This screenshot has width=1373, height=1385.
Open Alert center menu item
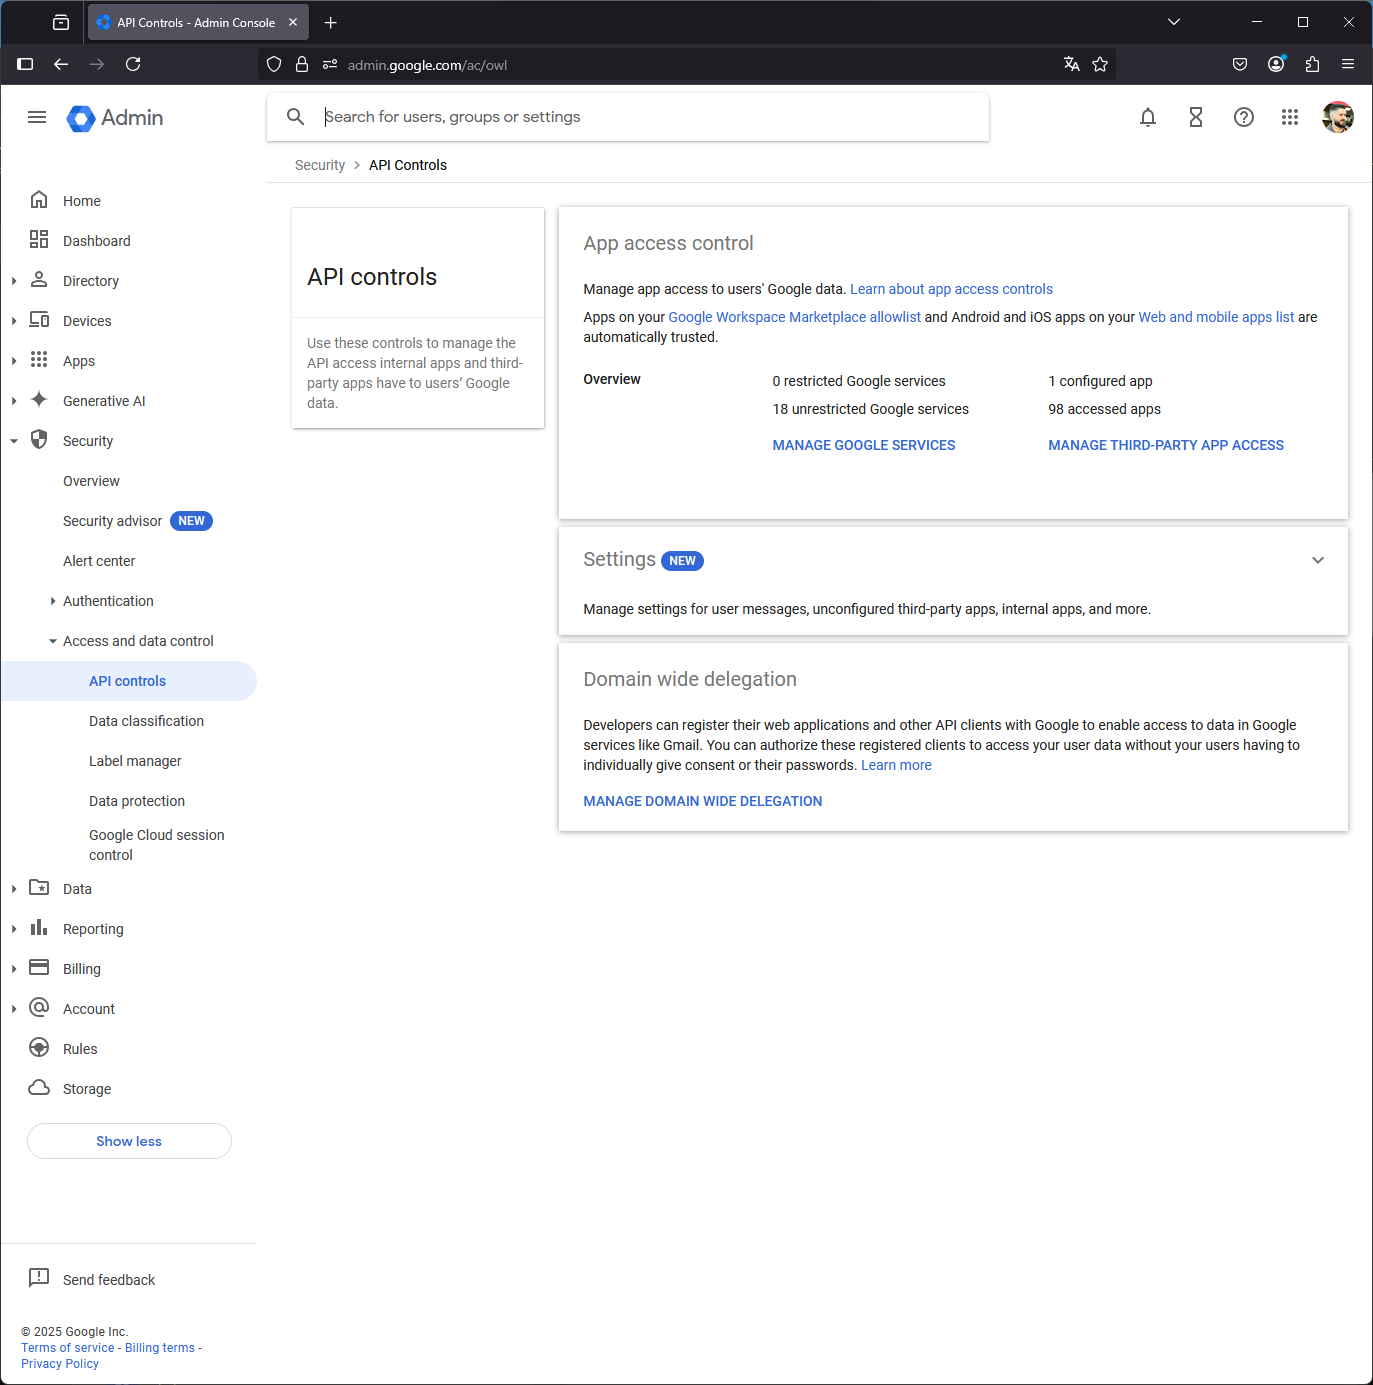(99, 561)
